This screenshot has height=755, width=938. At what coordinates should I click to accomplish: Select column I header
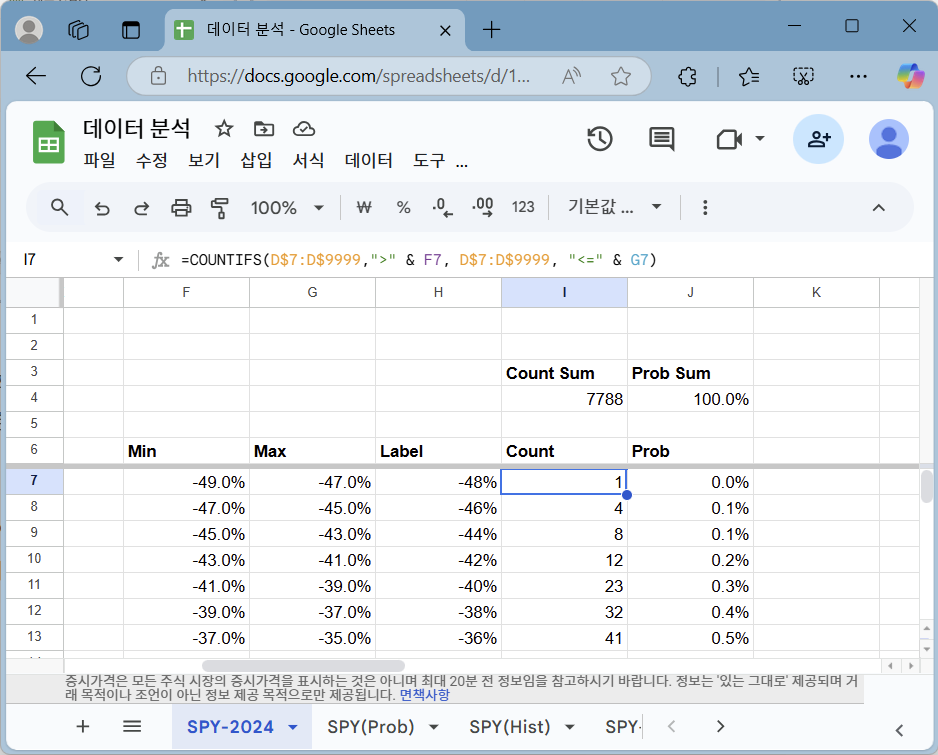click(x=564, y=293)
